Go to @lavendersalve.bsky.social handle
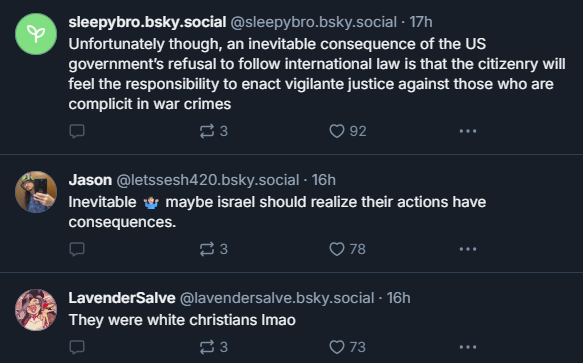The image size is (583, 363). pos(277,298)
